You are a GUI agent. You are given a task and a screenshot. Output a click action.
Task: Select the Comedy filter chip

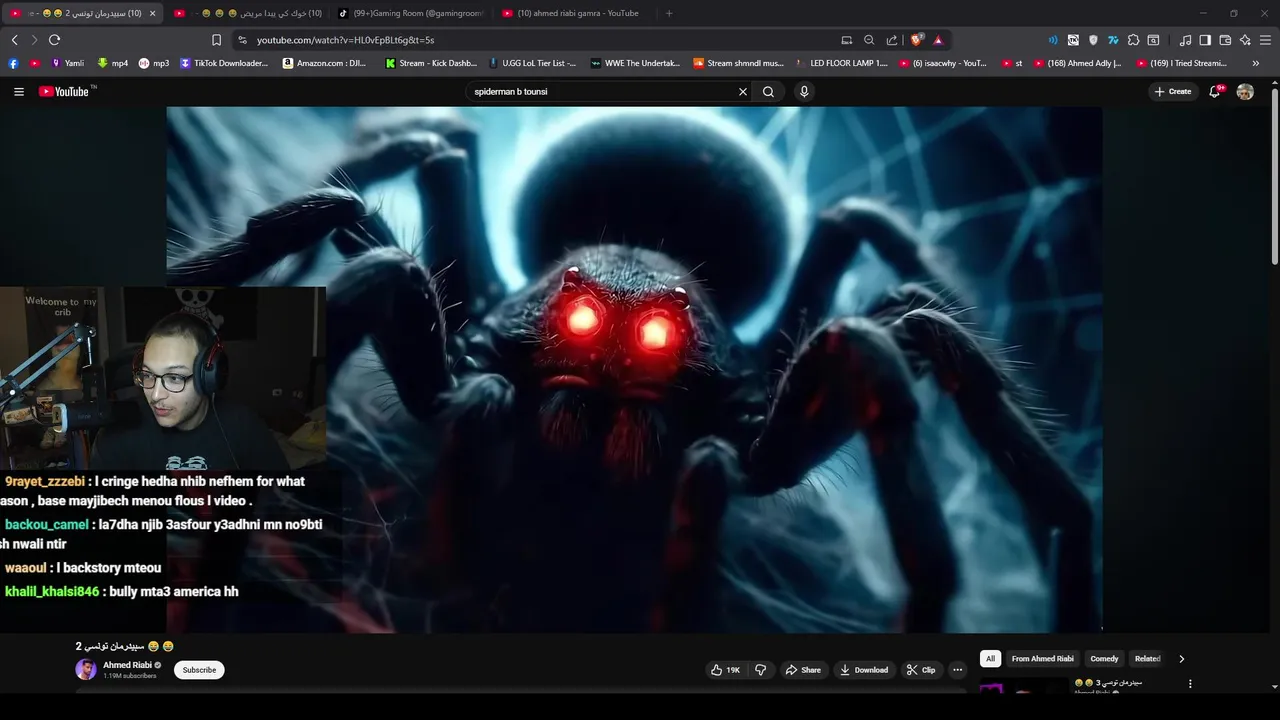click(x=1104, y=659)
